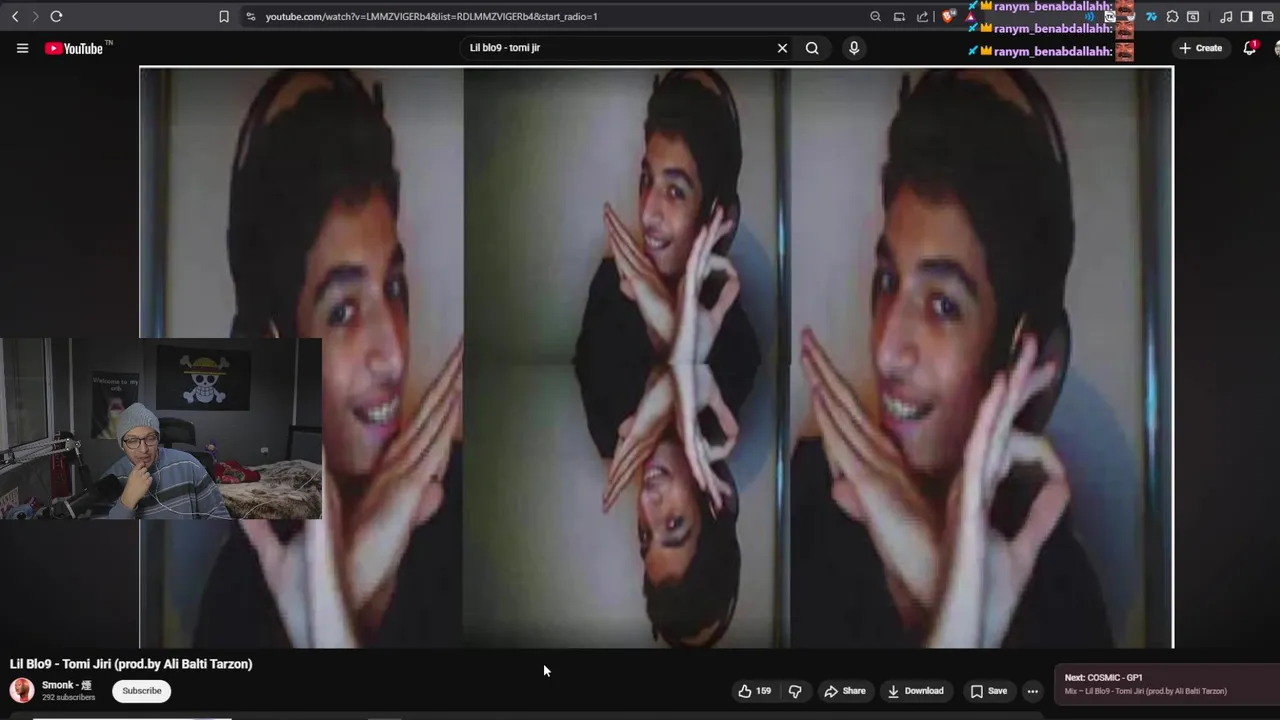Open the music note playlist icon
The image size is (1280, 720).
(x=1226, y=16)
